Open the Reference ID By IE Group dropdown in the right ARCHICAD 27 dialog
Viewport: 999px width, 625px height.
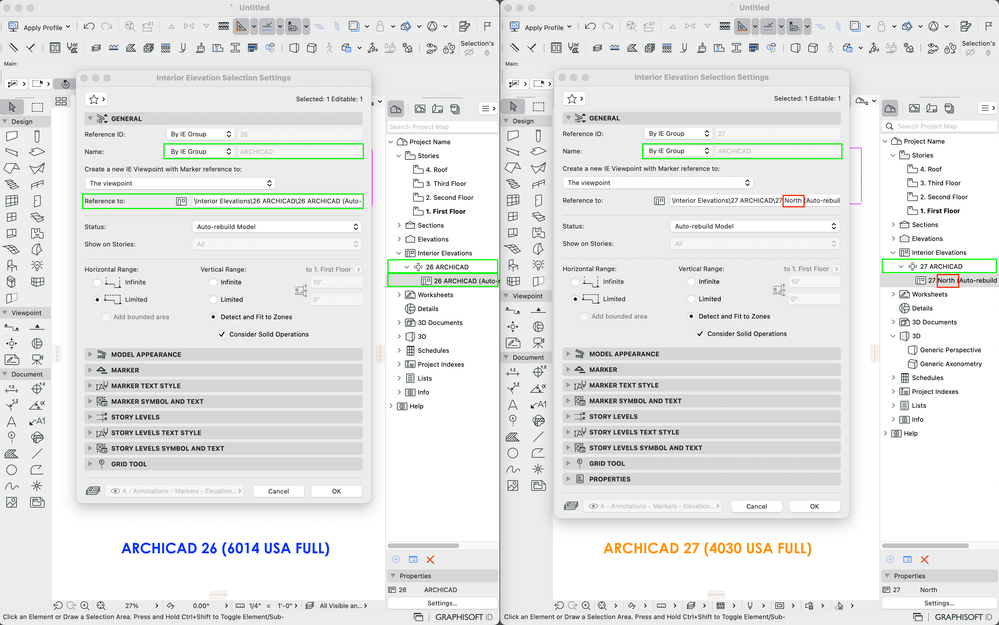click(x=678, y=134)
